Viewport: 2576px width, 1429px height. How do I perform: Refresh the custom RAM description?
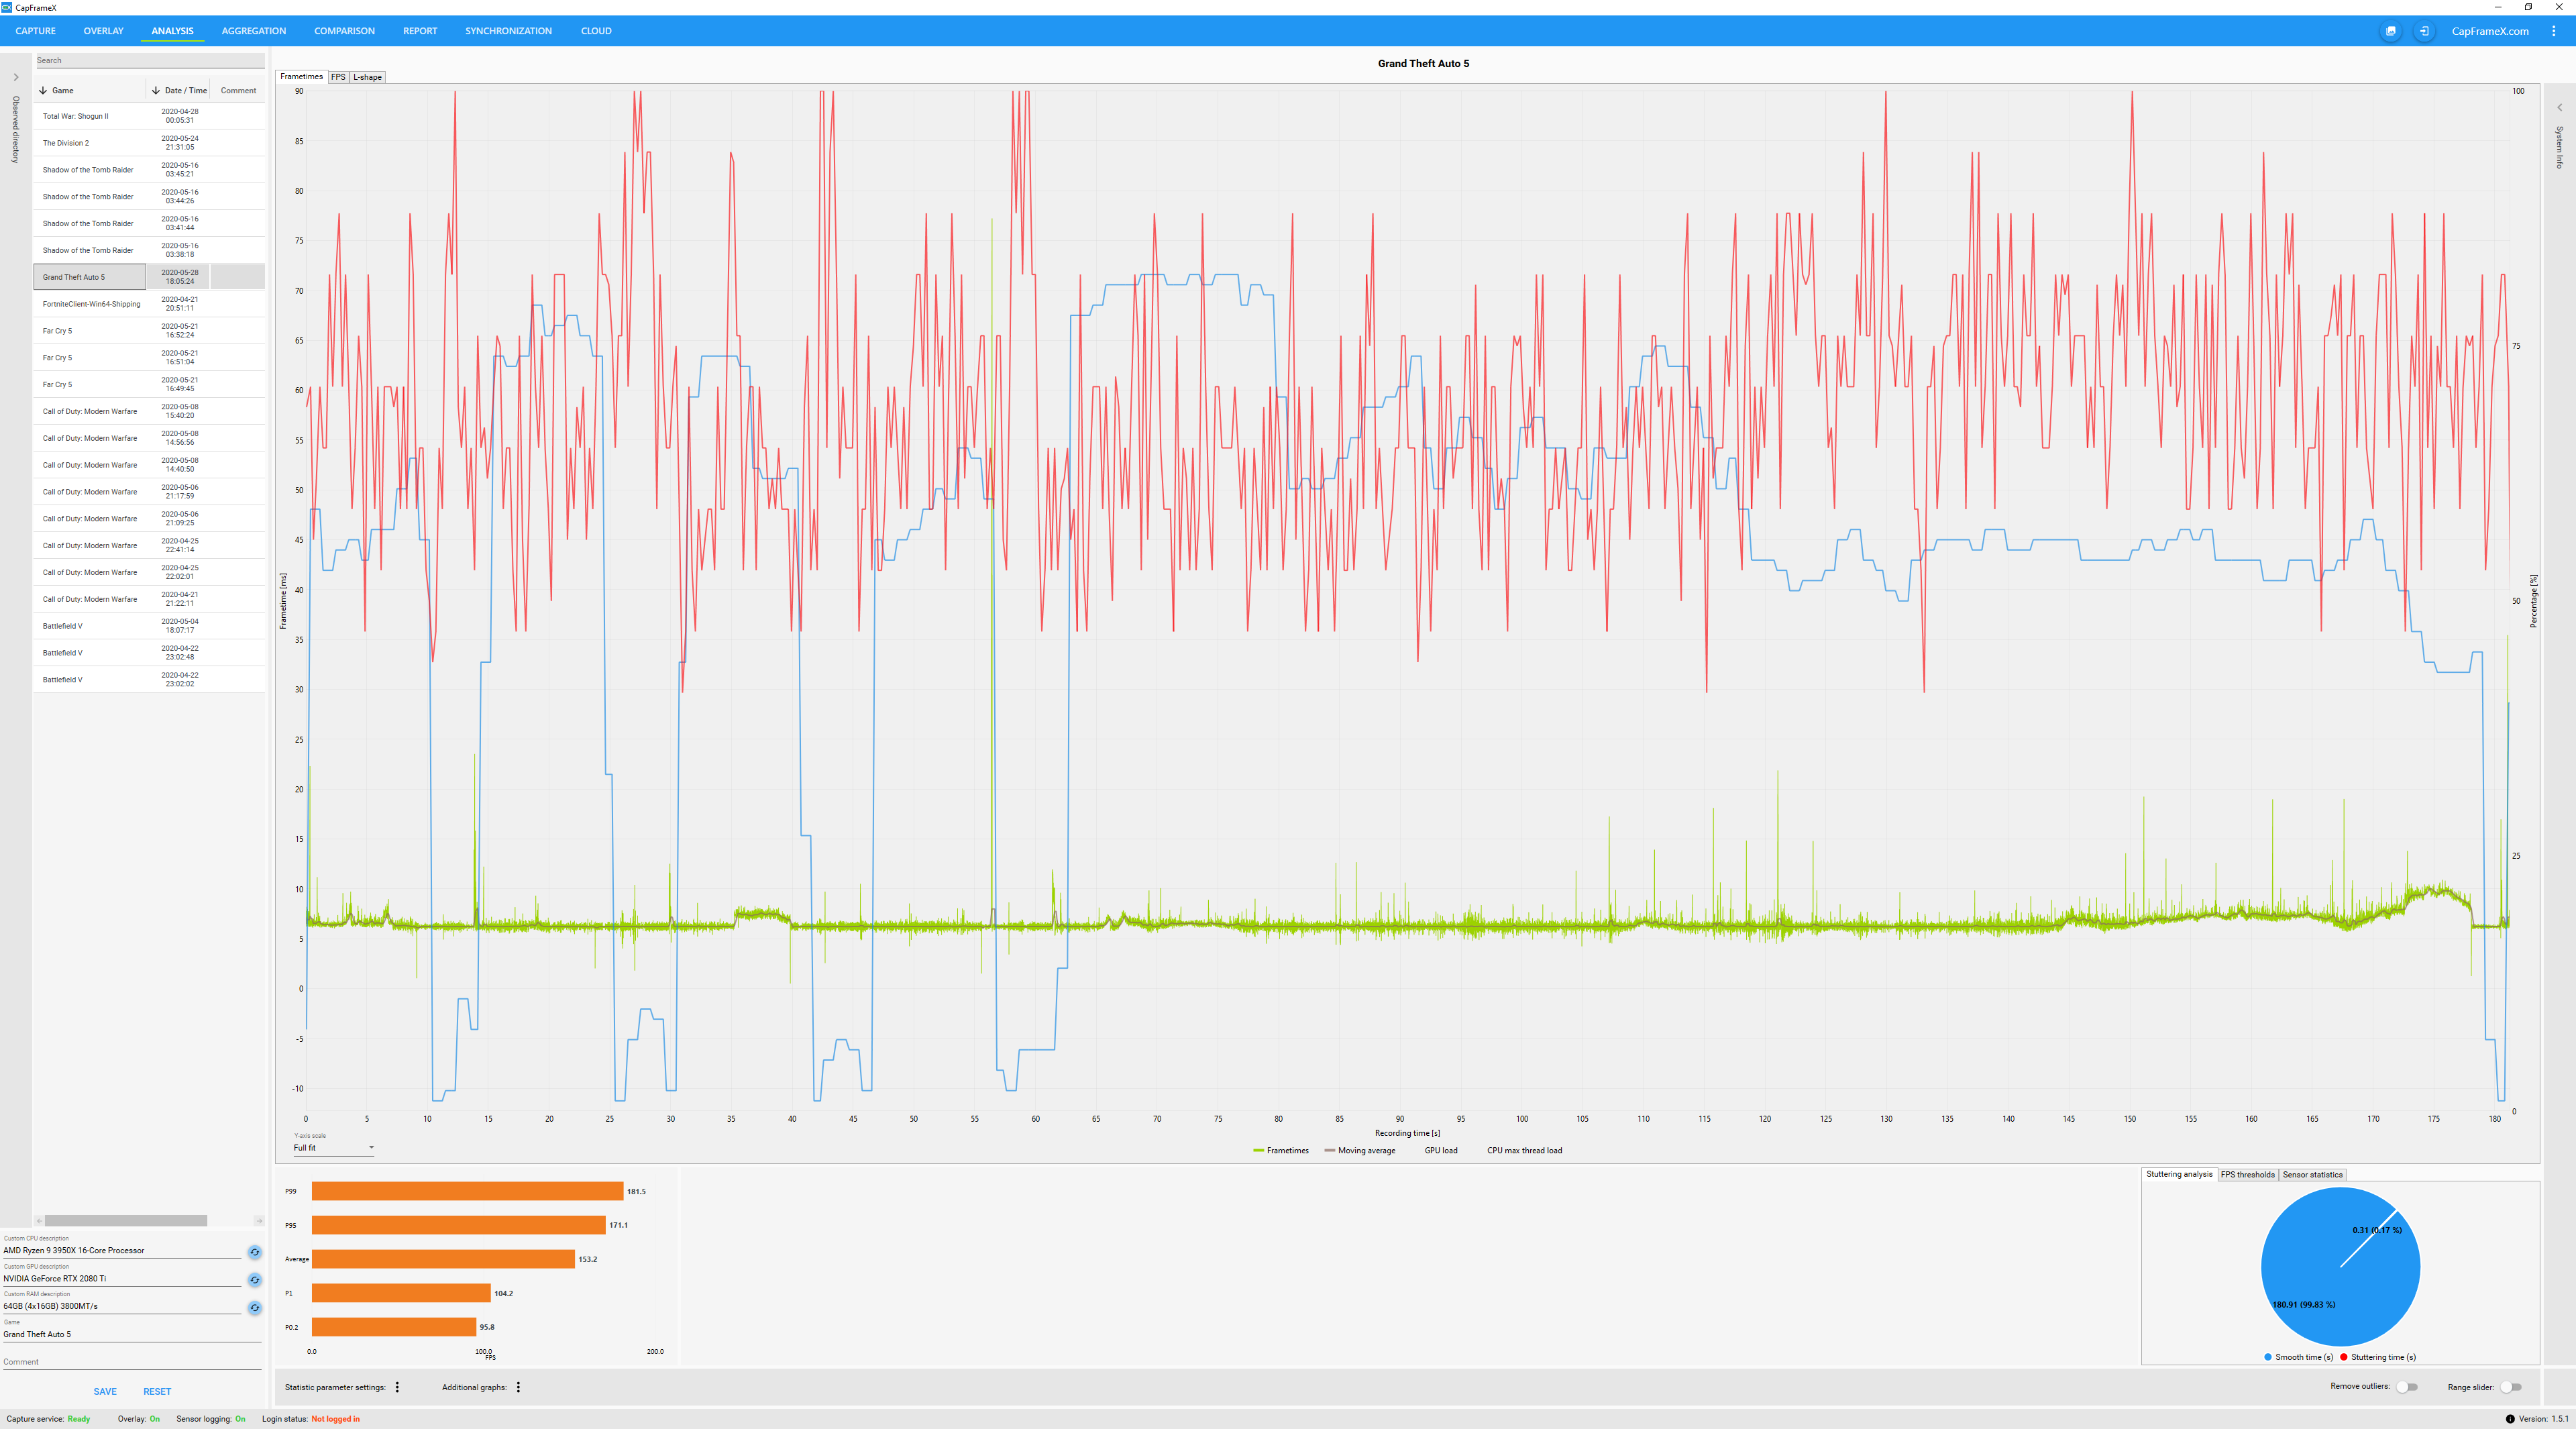click(255, 1308)
